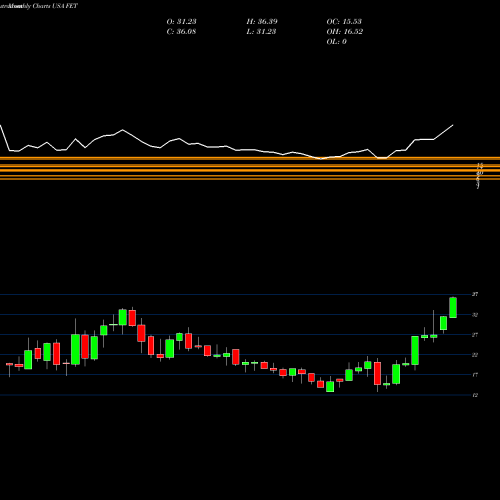Click the open value 'O: 31.23'
Image resolution: width=500 pixels, height=500 pixels.
pos(181,22)
